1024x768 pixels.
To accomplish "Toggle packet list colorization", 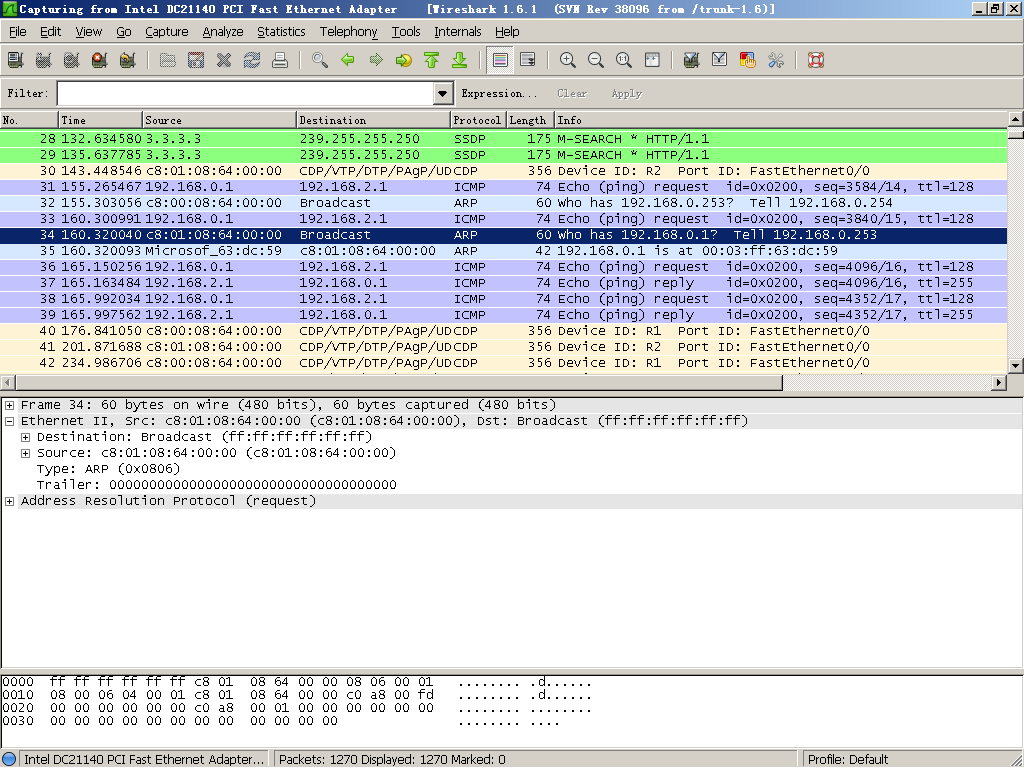I will pos(500,60).
